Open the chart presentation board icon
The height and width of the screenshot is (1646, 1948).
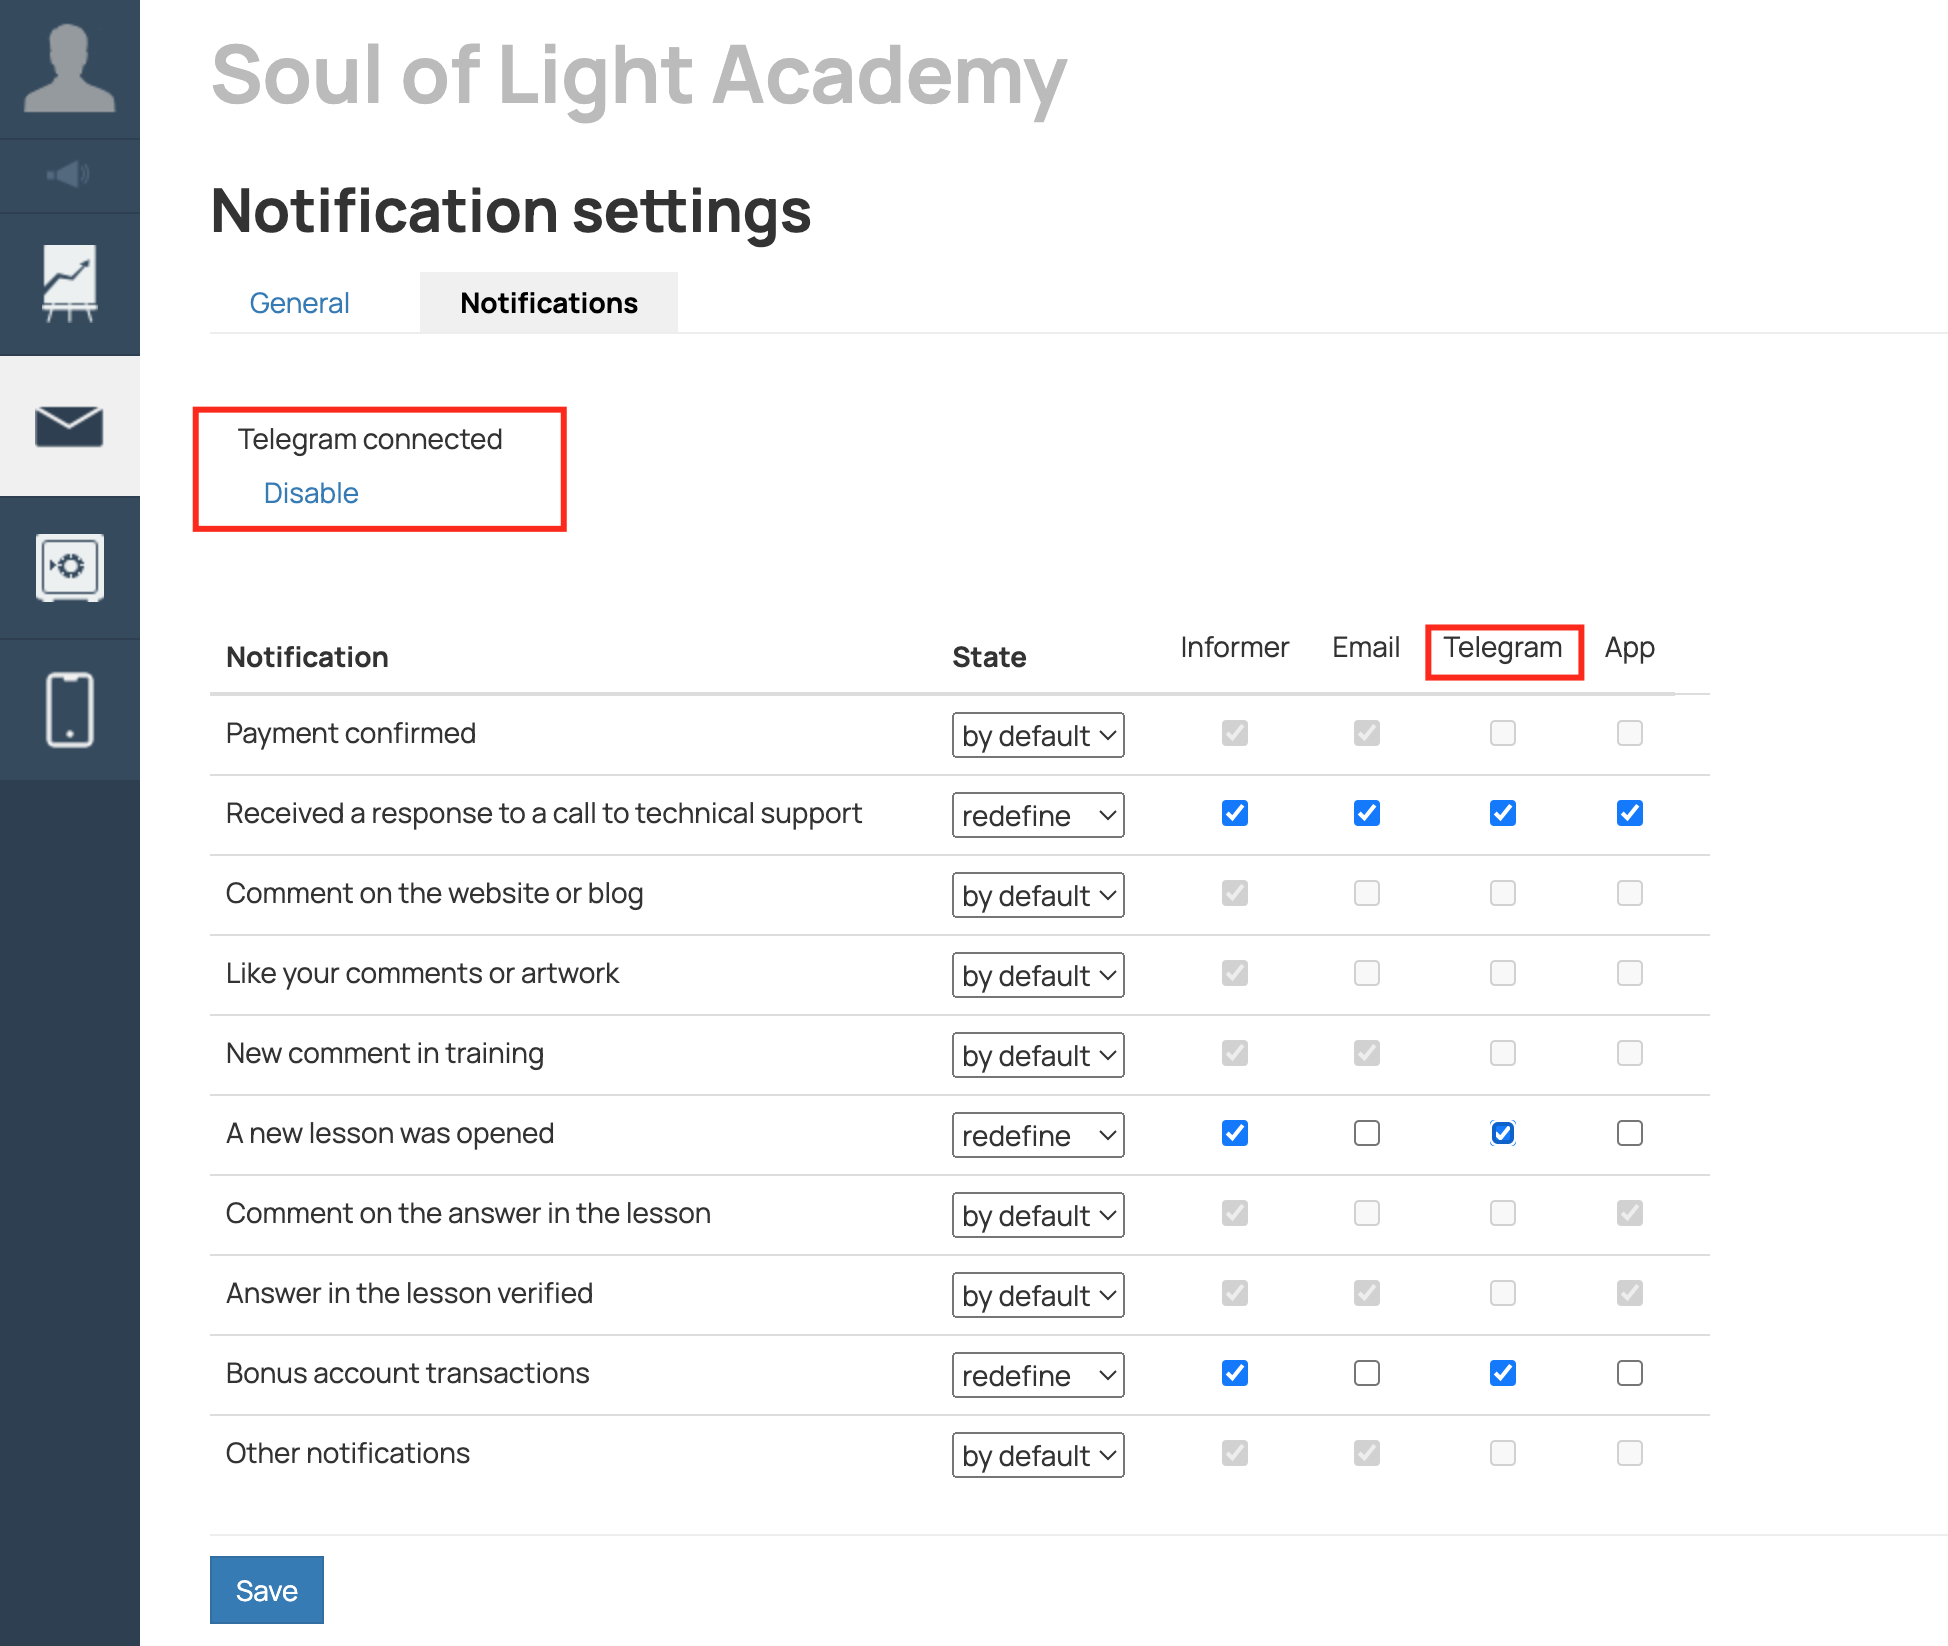click(x=69, y=284)
